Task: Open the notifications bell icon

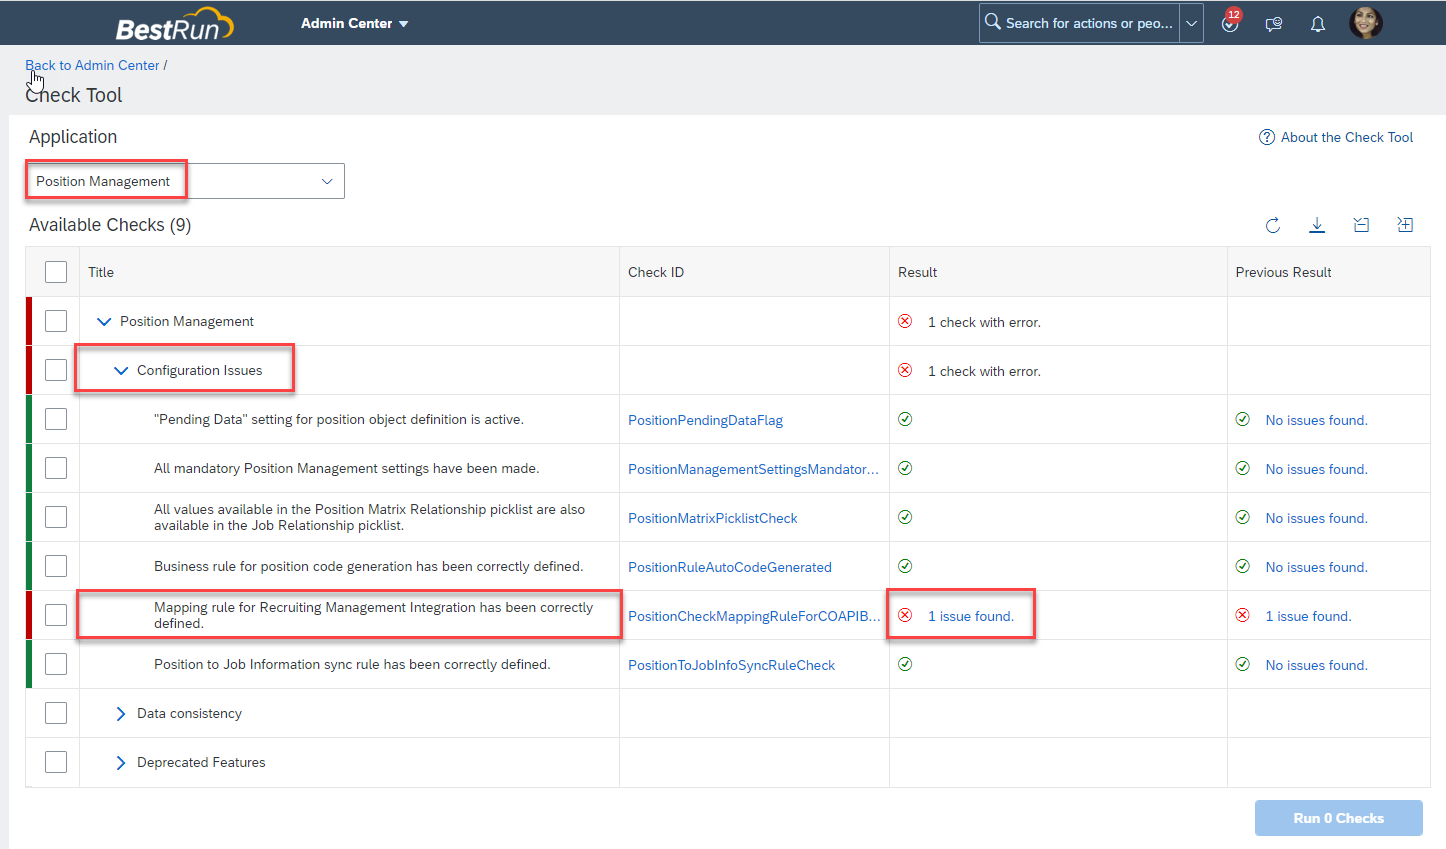Action: [1318, 24]
